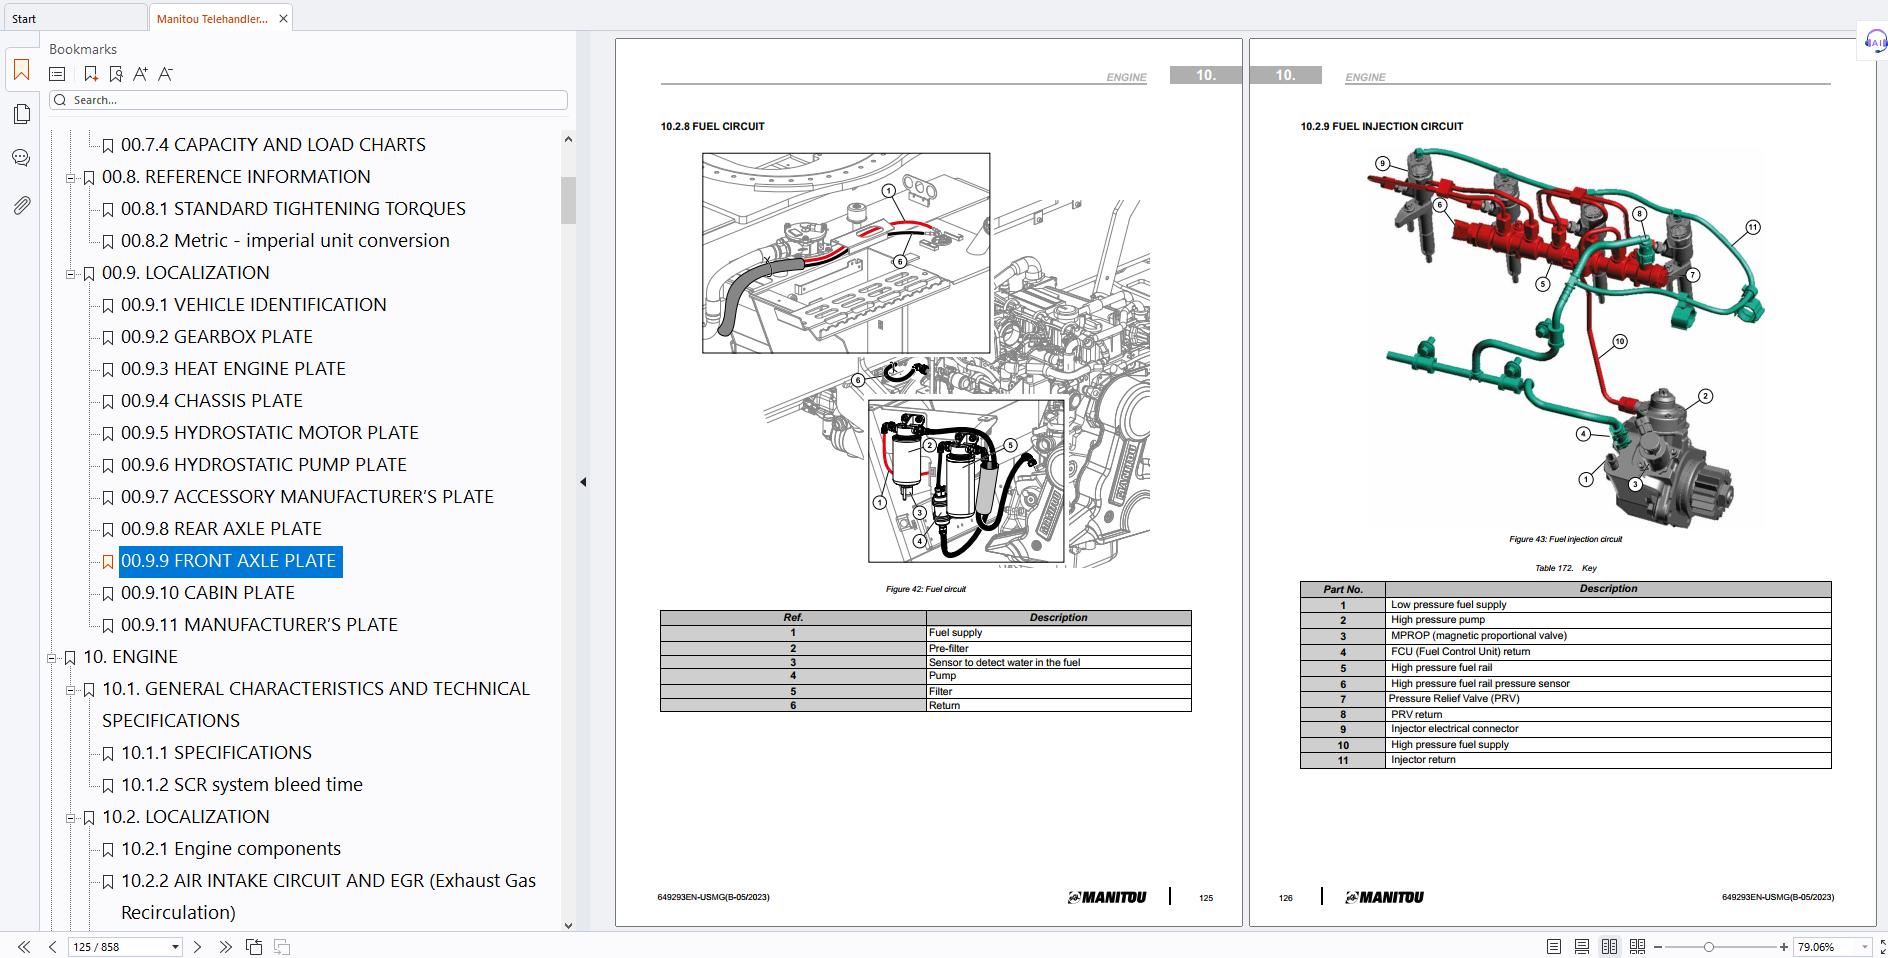Viewport: 1888px width, 958px height.
Task: Click the find current bookmark icon
Action: pos(115,74)
